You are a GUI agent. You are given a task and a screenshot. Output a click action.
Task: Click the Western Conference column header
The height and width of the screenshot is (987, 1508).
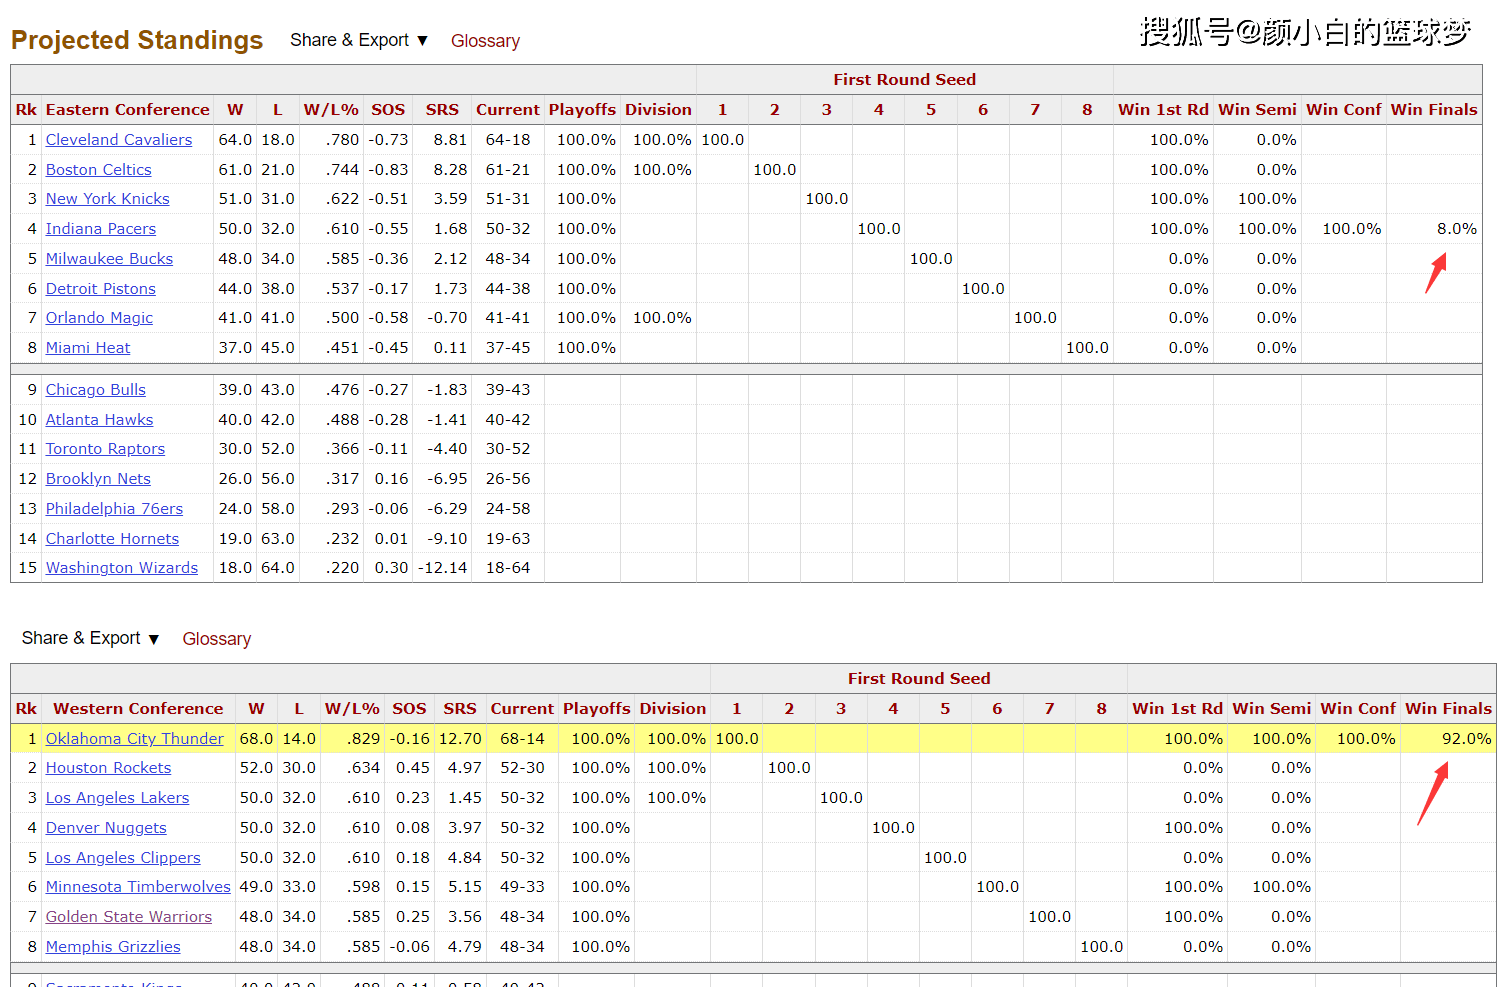click(138, 709)
